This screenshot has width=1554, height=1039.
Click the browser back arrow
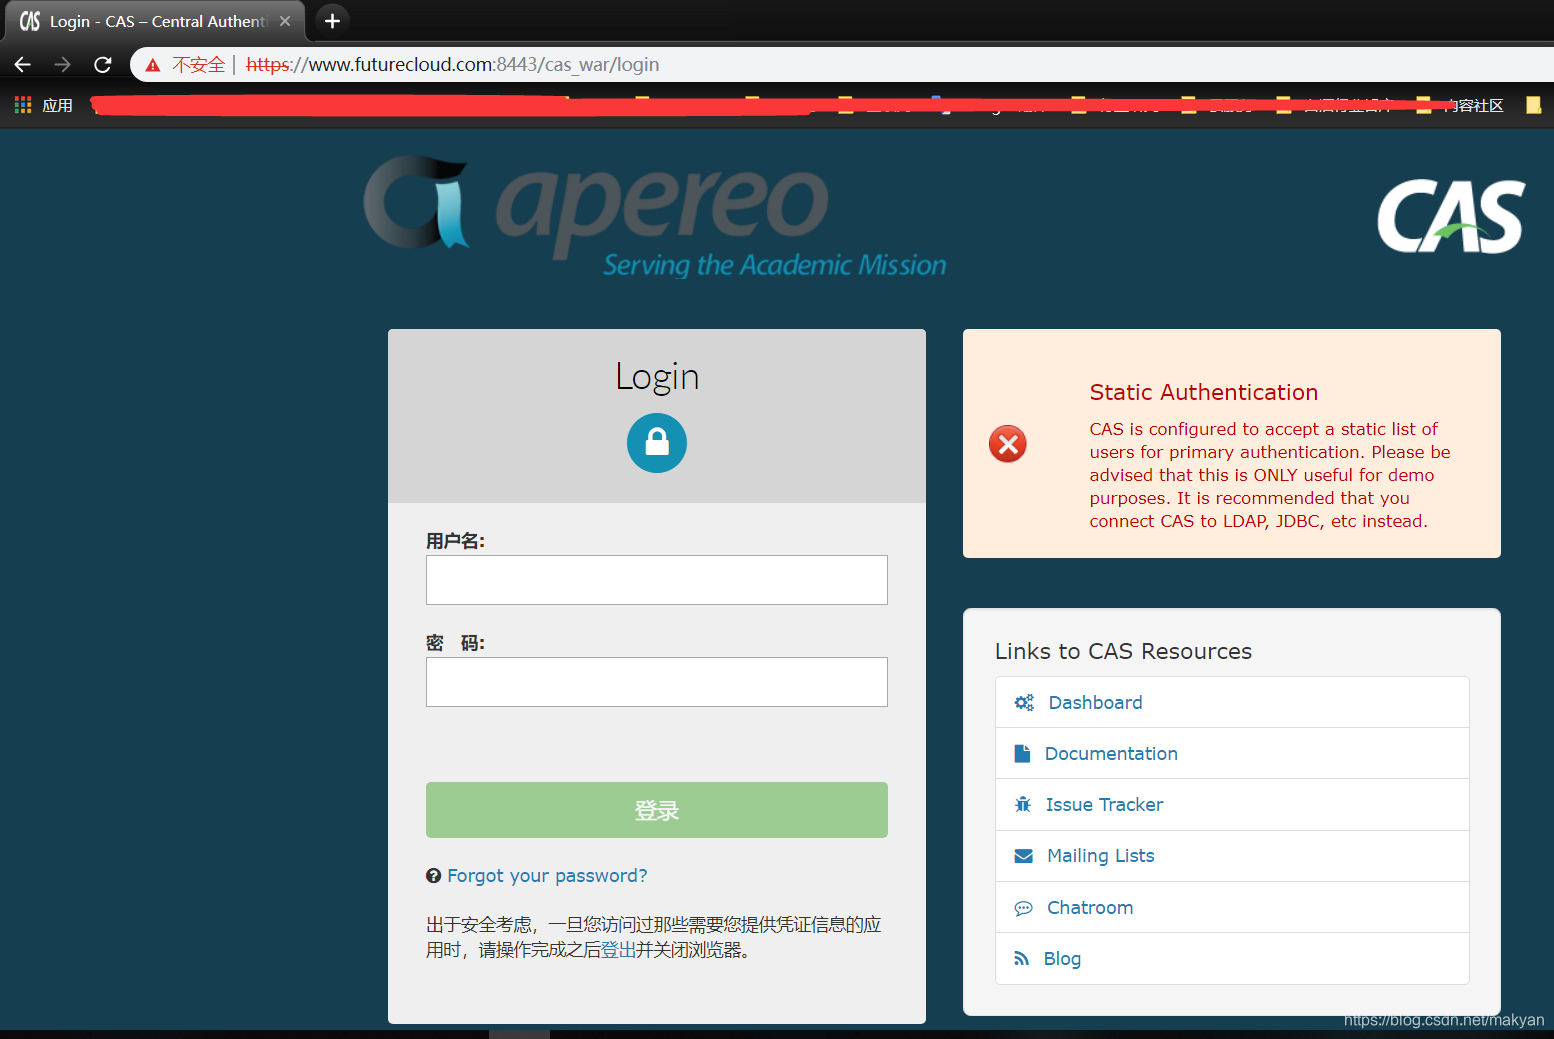pyautogui.click(x=23, y=65)
